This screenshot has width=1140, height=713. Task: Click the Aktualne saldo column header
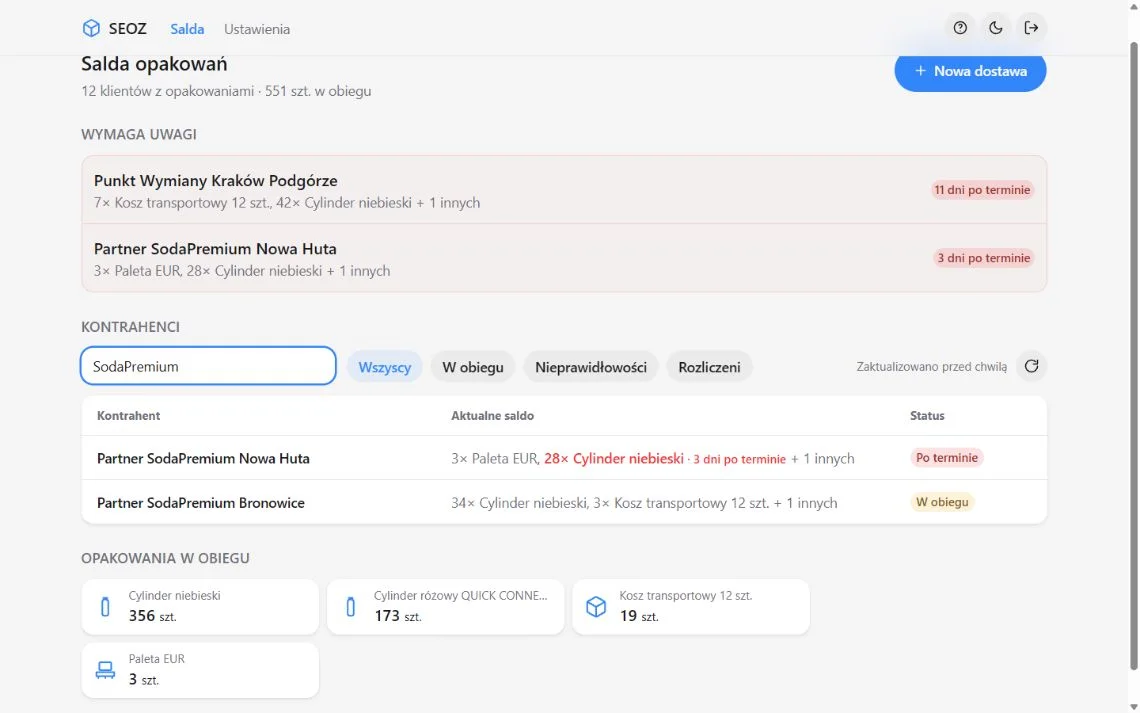click(x=492, y=416)
